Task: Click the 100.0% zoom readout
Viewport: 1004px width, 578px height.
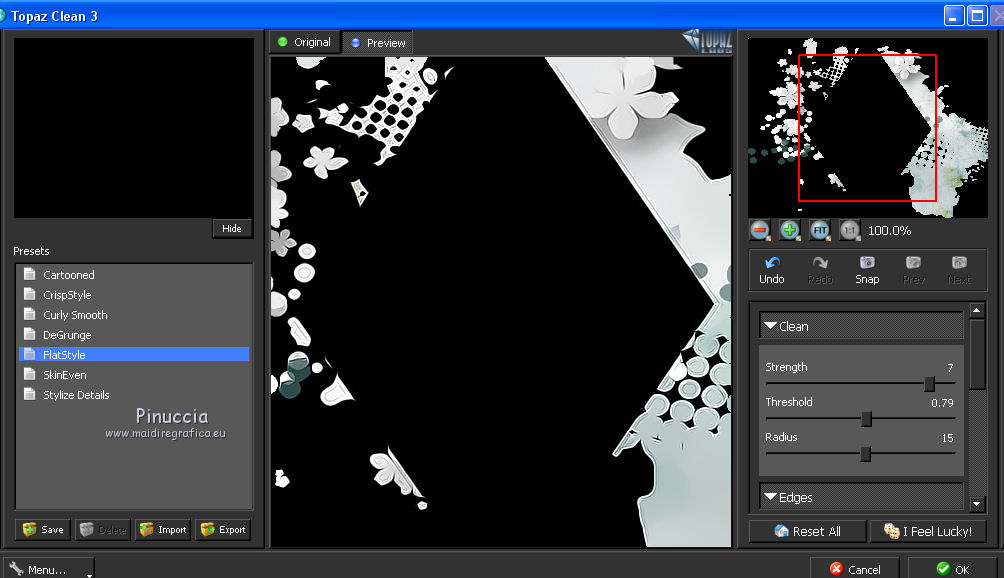Action: click(889, 230)
